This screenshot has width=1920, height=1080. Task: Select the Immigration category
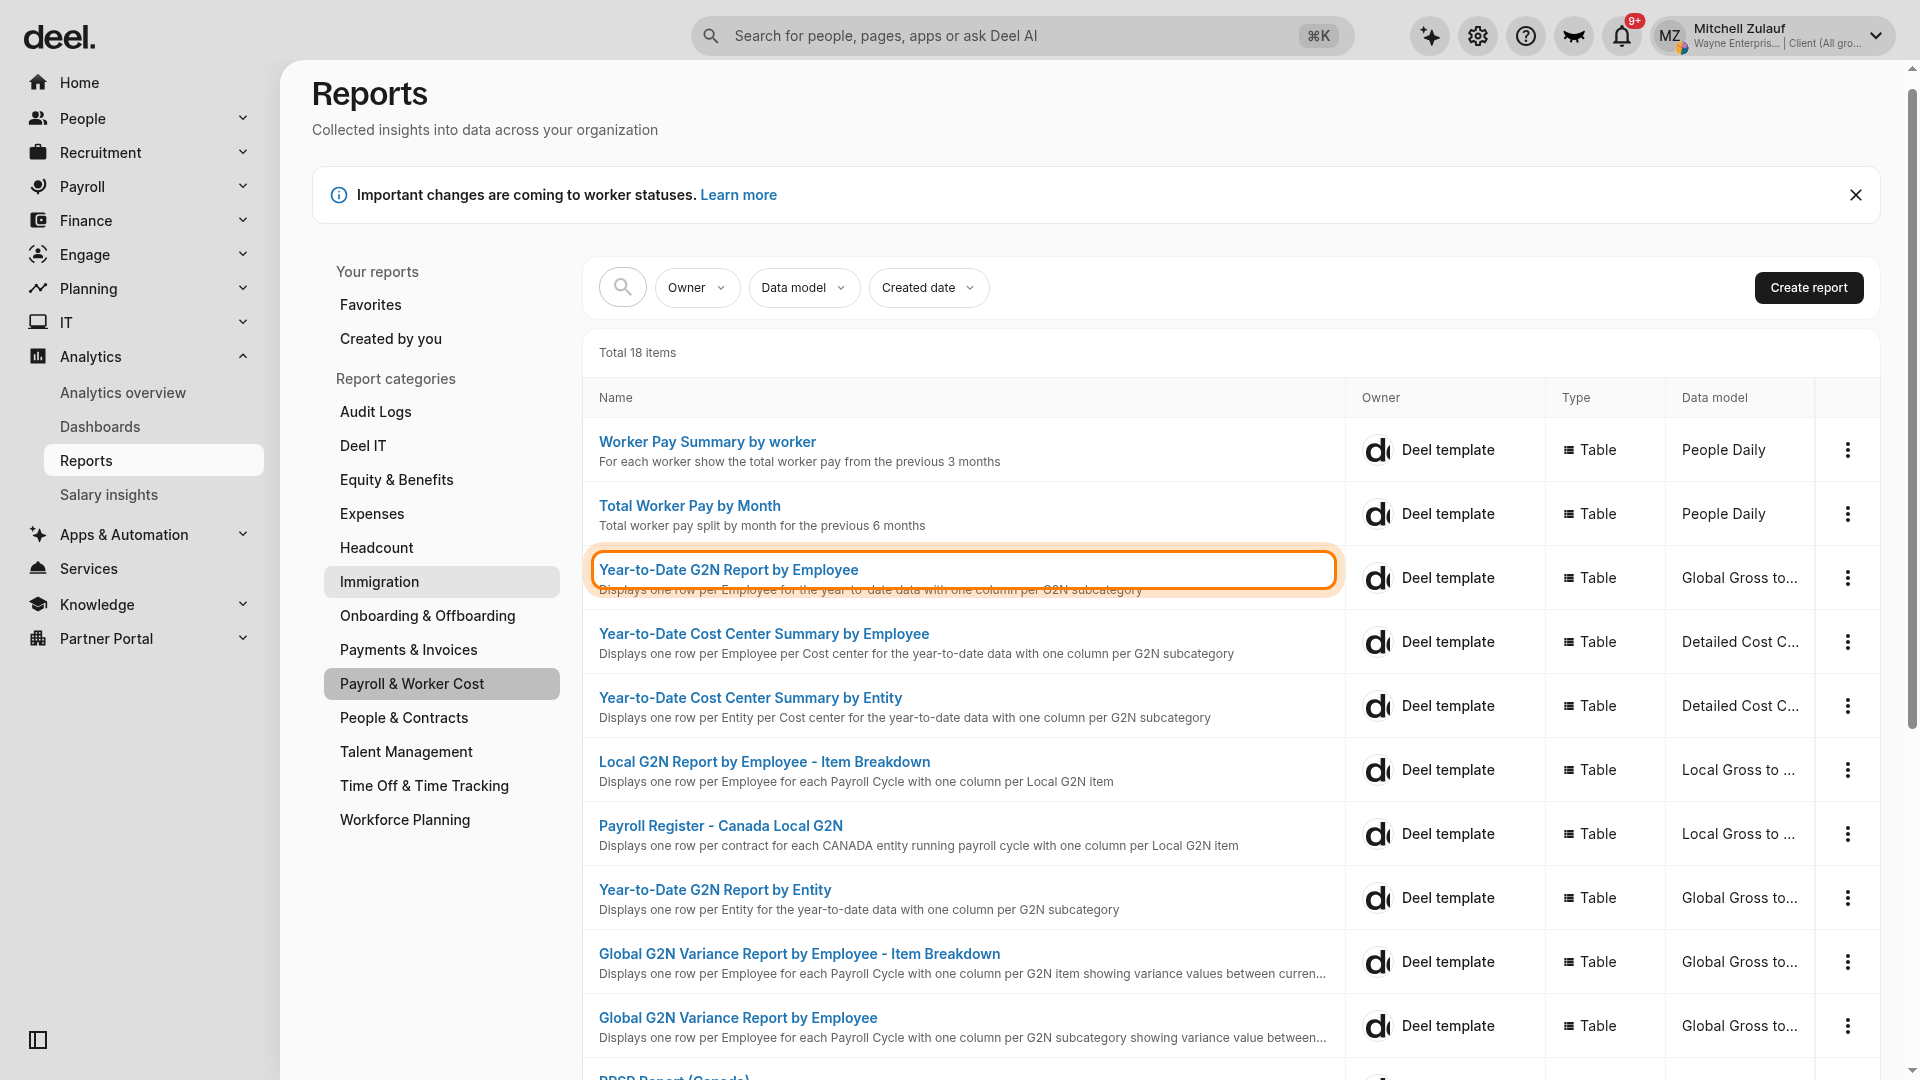pyautogui.click(x=442, y=582)
